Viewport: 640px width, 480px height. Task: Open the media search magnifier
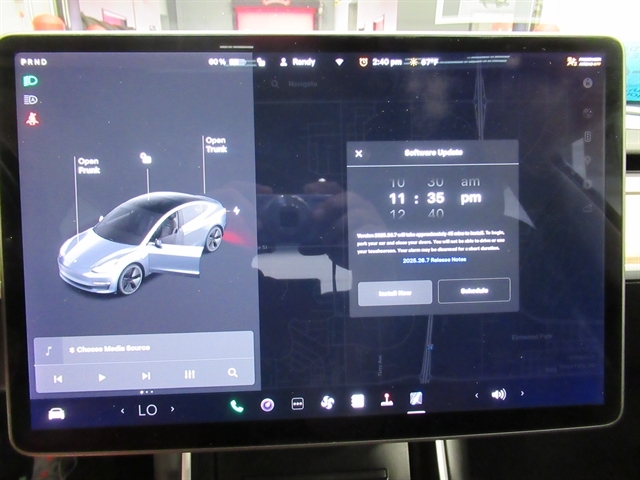(x=233, y=372)
